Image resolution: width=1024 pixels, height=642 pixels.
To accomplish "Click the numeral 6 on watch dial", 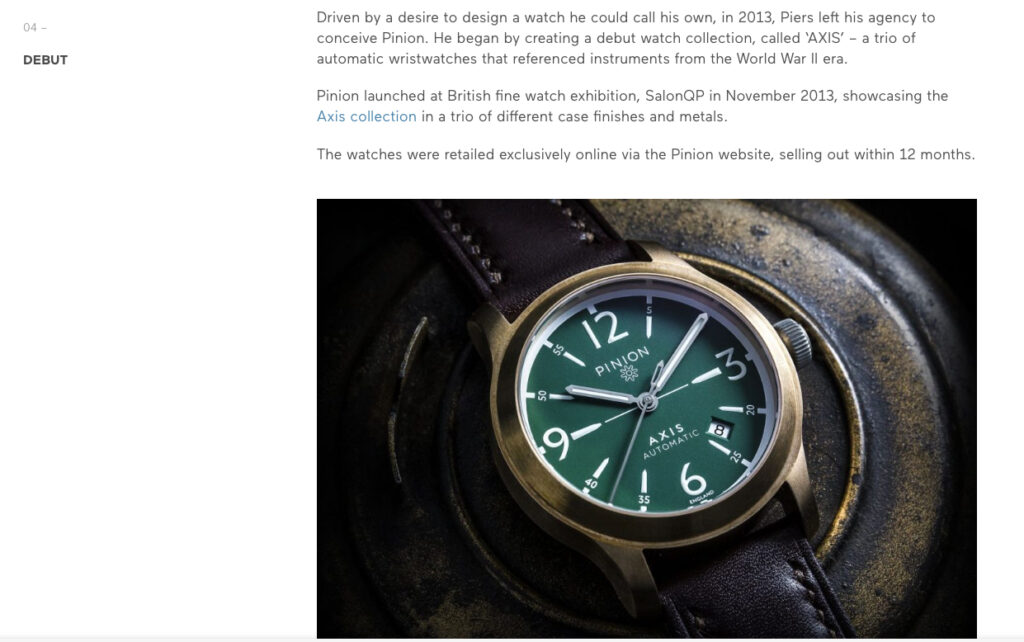I will click(693, 479).
